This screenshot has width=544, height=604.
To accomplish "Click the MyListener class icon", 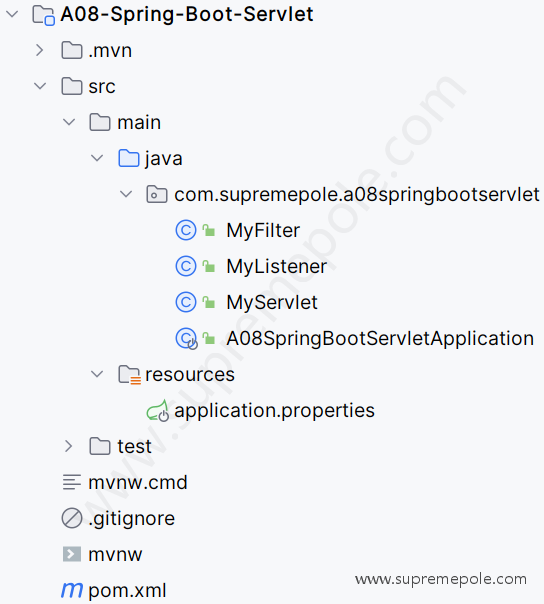I will (186, 266).
